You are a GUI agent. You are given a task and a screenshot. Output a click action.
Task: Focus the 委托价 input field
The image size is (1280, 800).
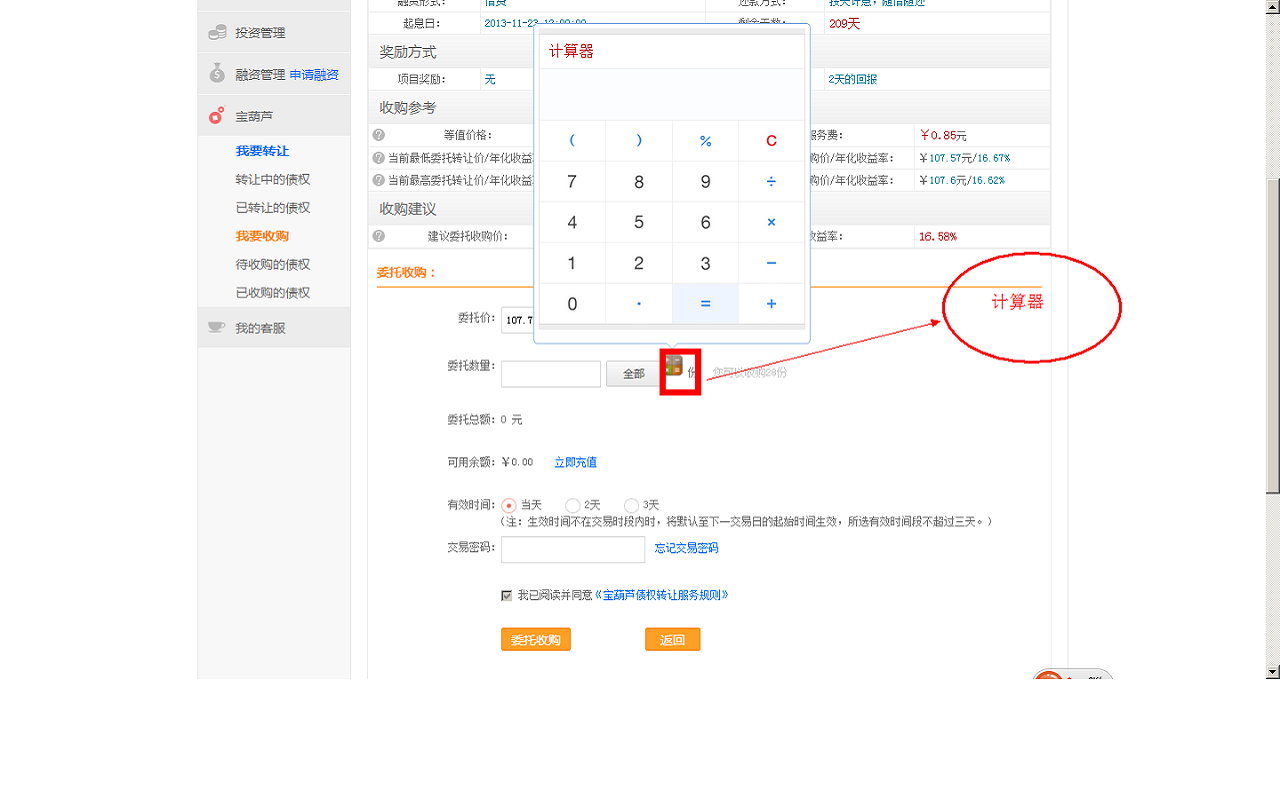click(x=518, y=320)
